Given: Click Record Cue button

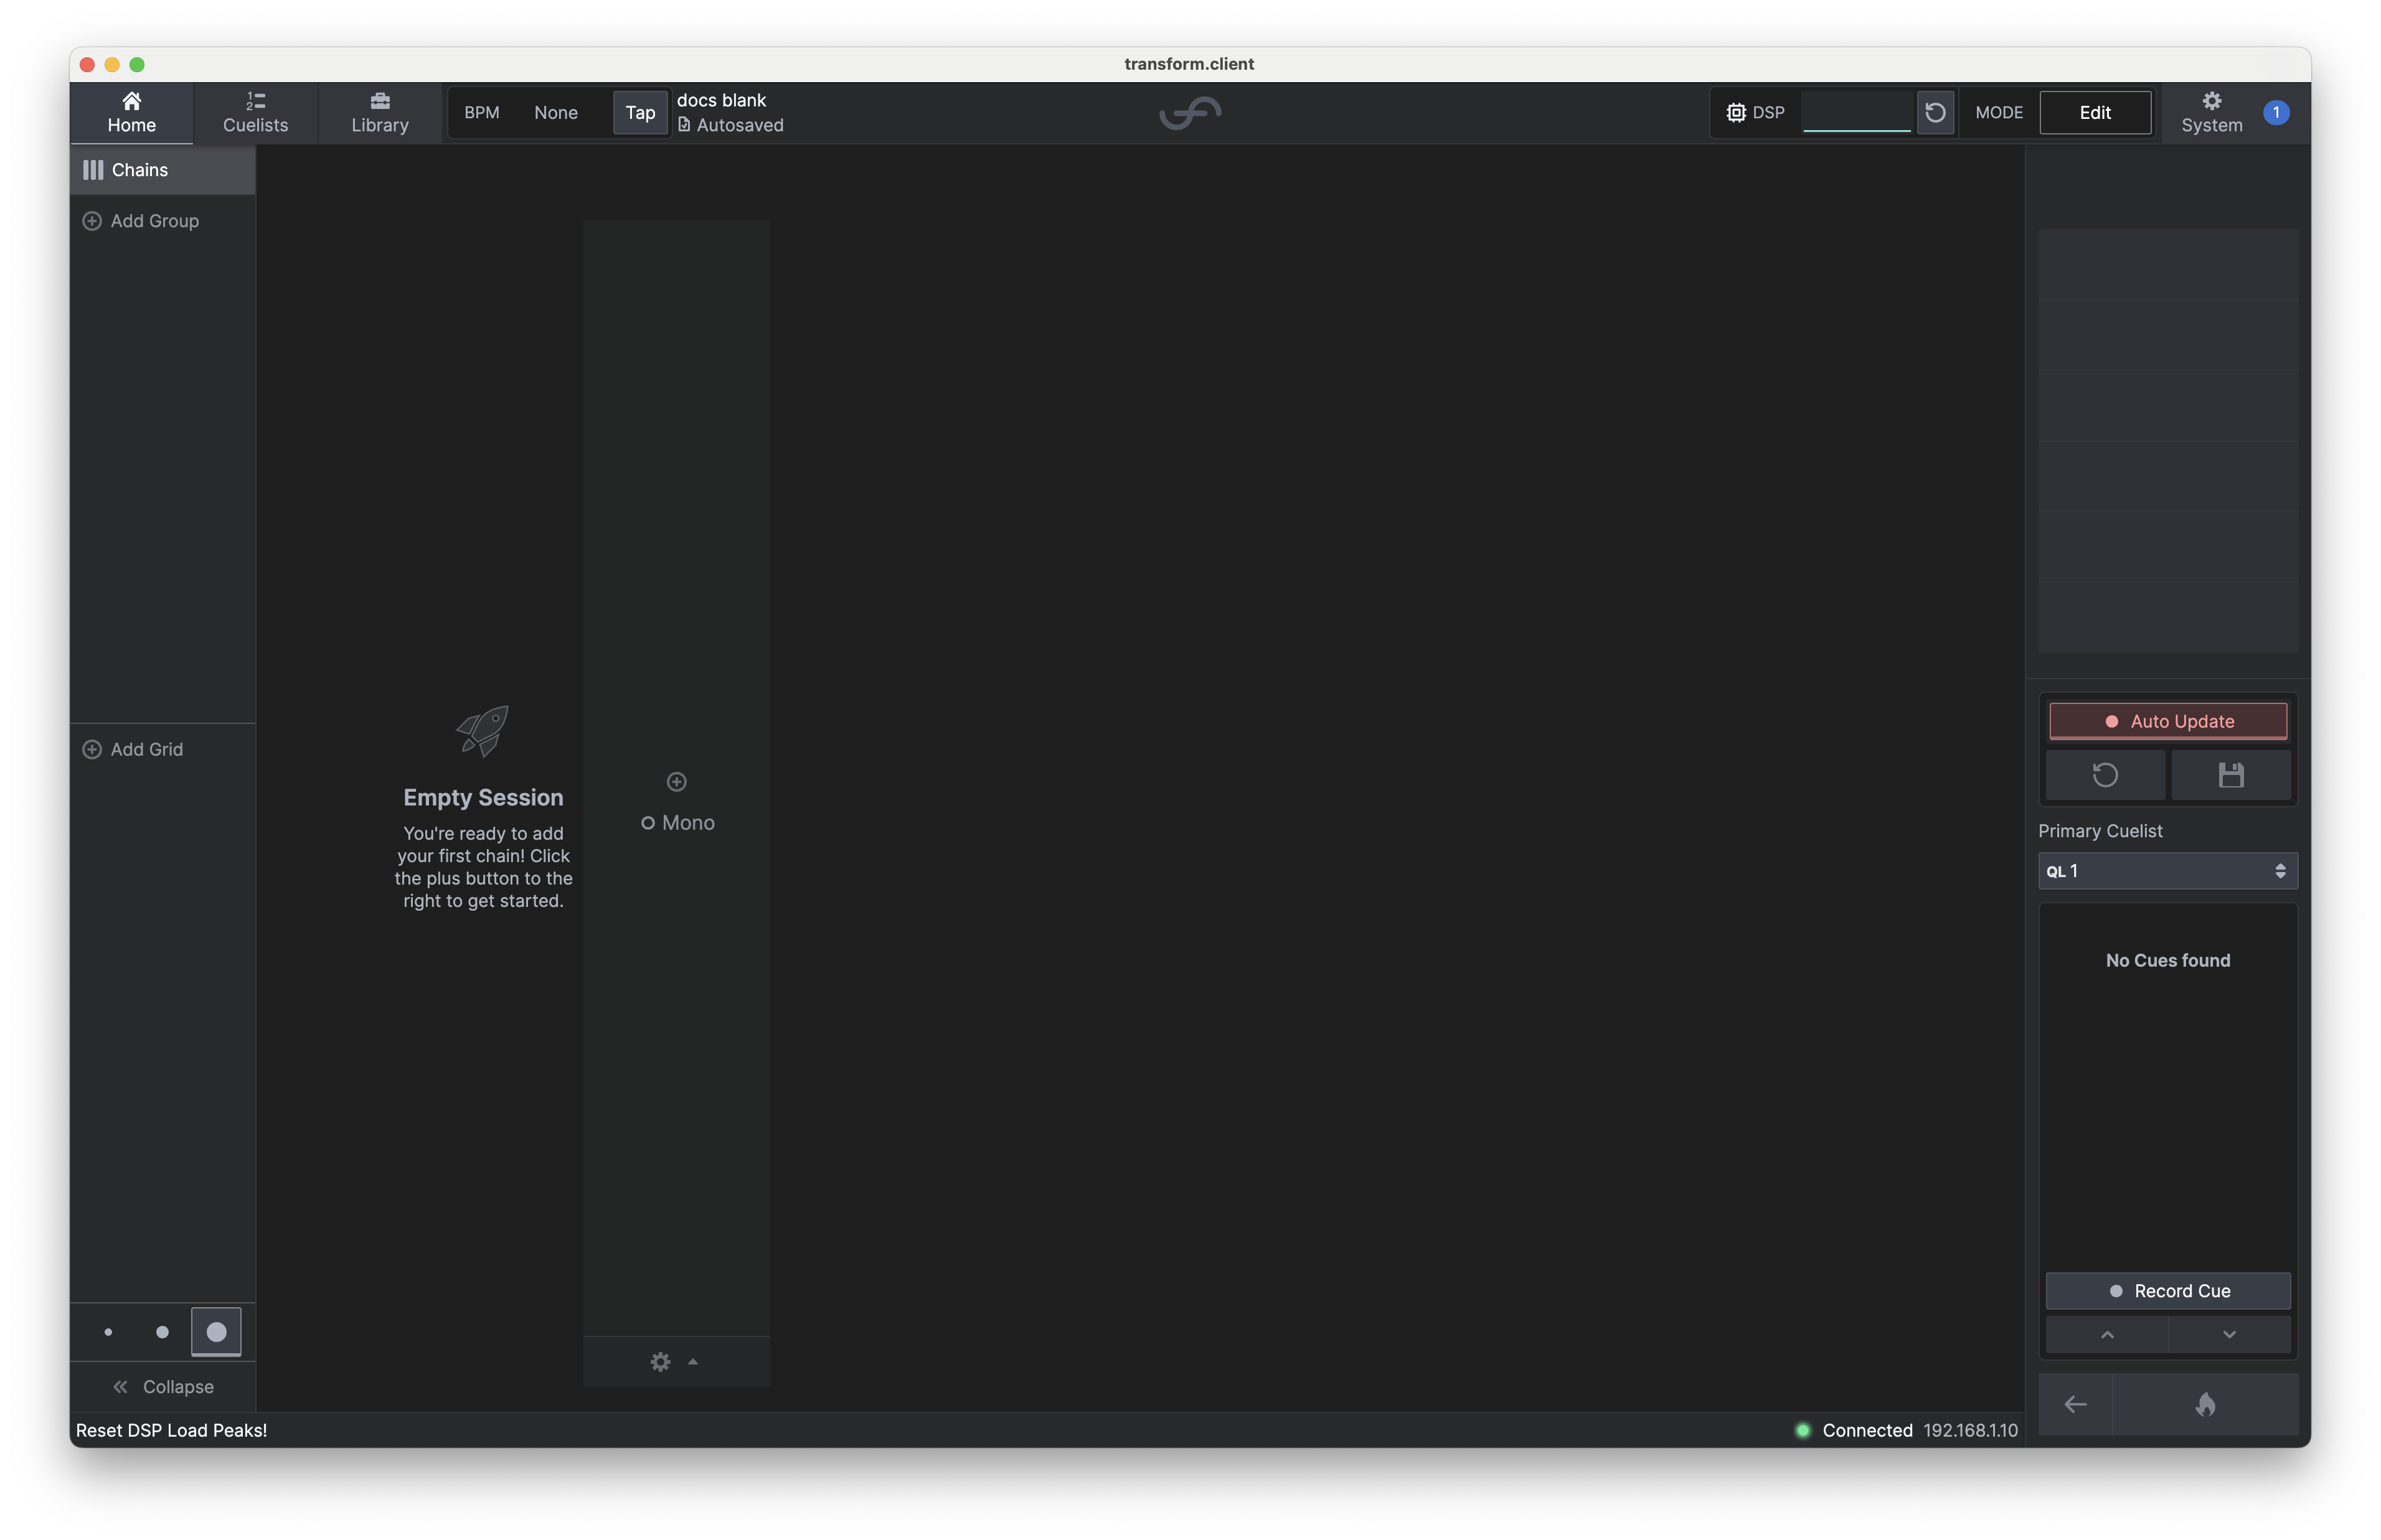Looking at the screenshot, I should tap(2167, 1290).
